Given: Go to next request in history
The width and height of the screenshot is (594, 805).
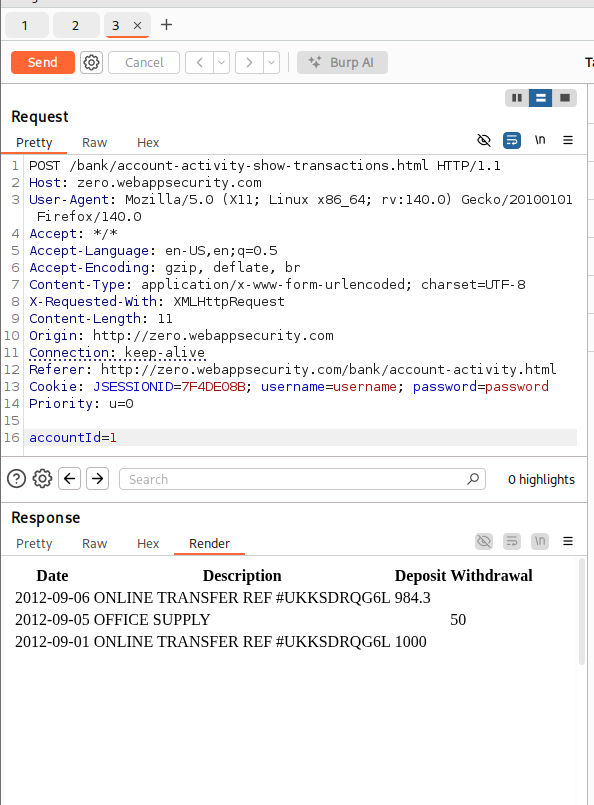Looking at the screenshot, I should point(250,63).
